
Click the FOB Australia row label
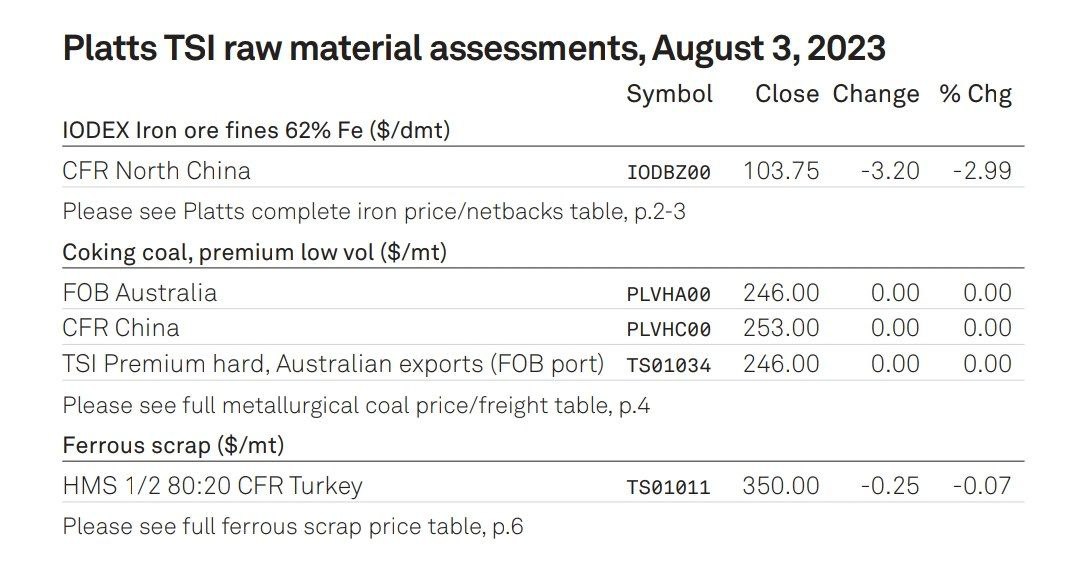pos(140,293)
